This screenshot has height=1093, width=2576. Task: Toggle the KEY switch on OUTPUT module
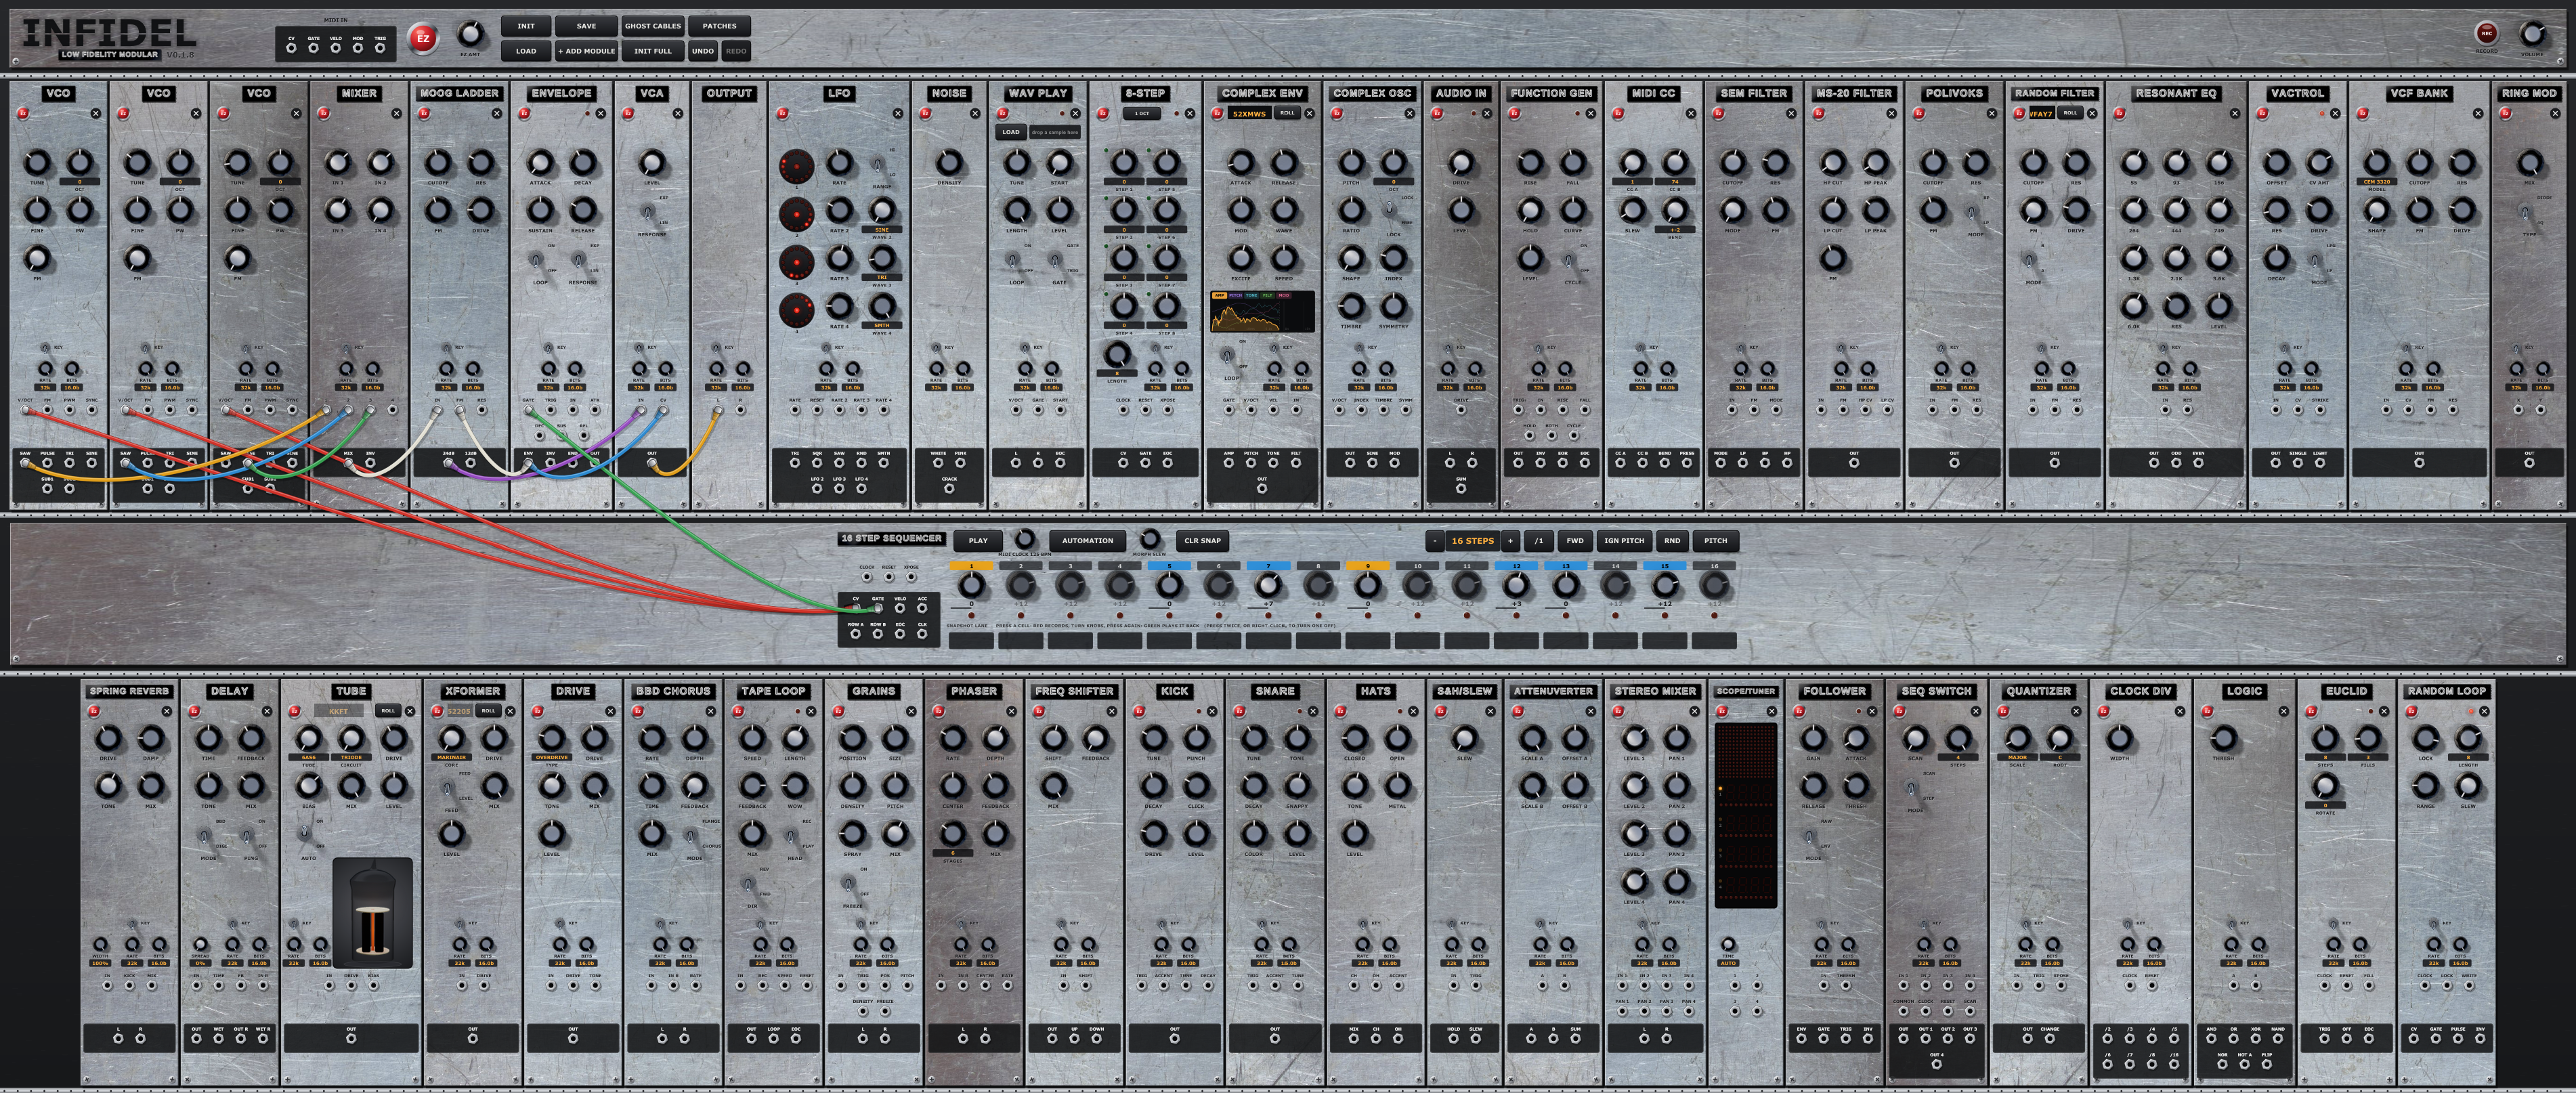tap(717, 348)
